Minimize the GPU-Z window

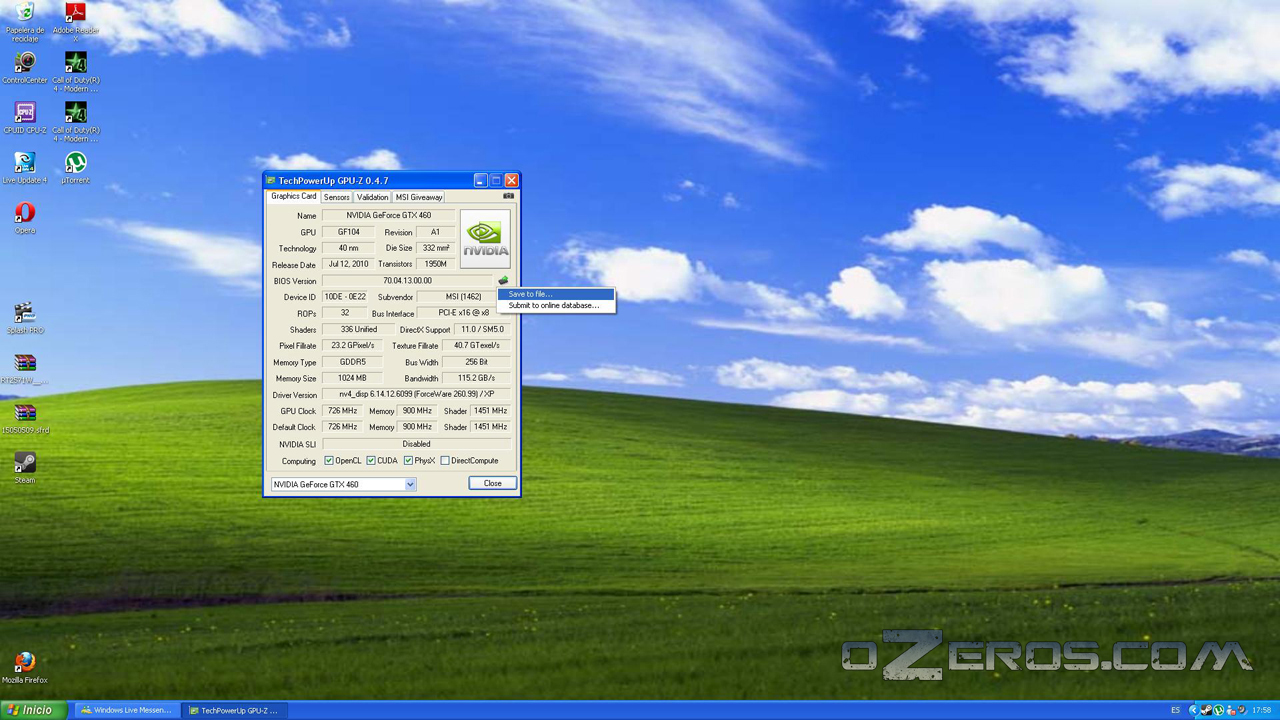[x=480, y=181]
